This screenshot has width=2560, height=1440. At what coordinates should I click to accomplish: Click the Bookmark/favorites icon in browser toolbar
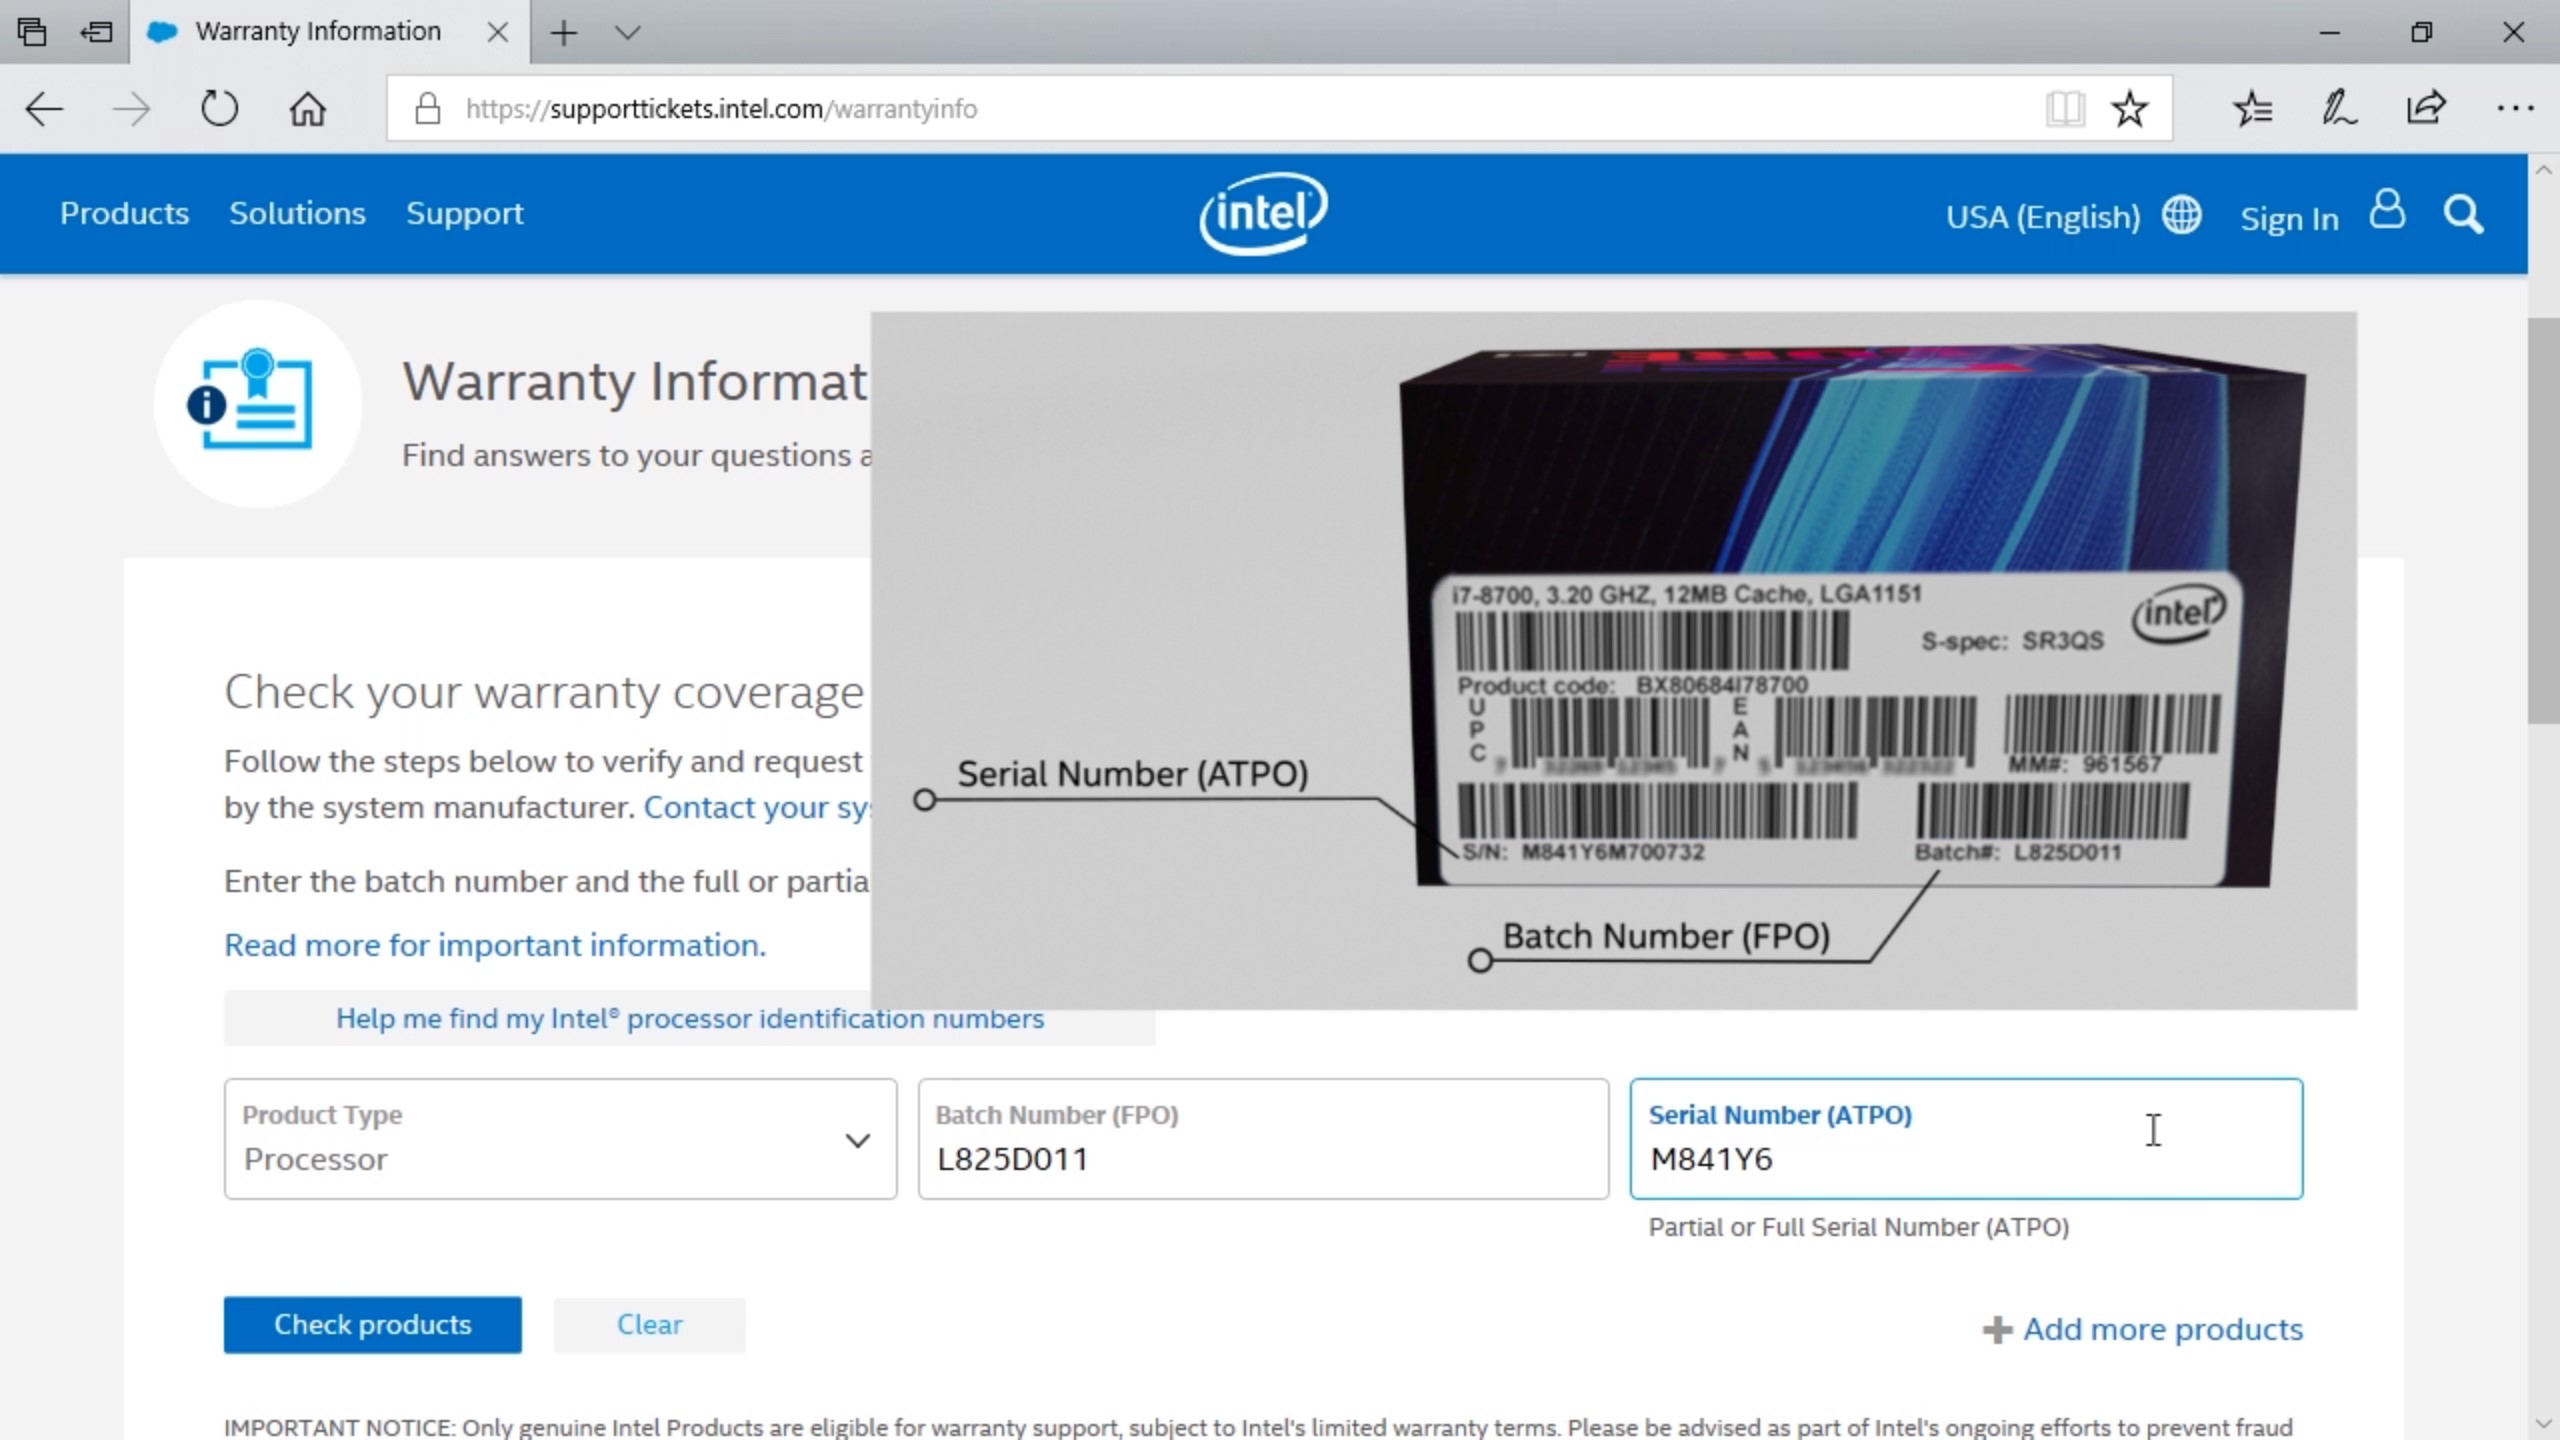[2133, 109]
